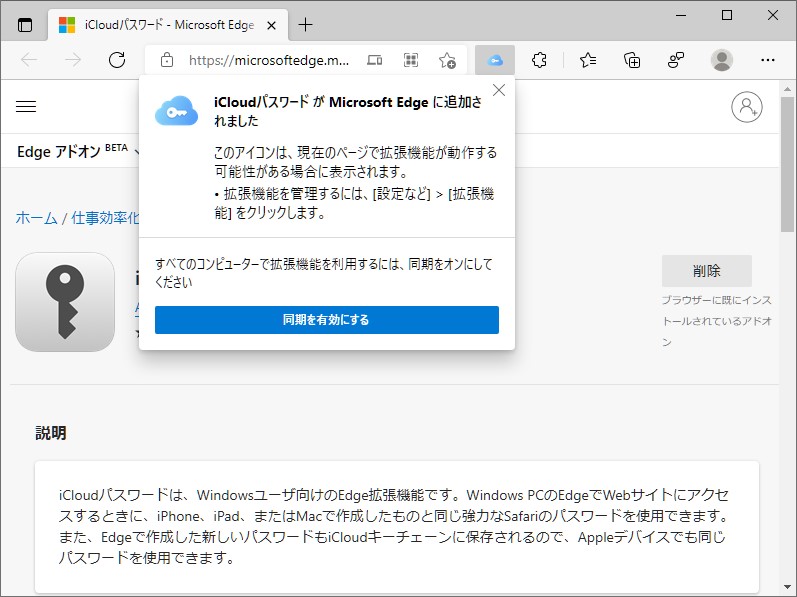Reload the current page

click(x=117, y=60)
